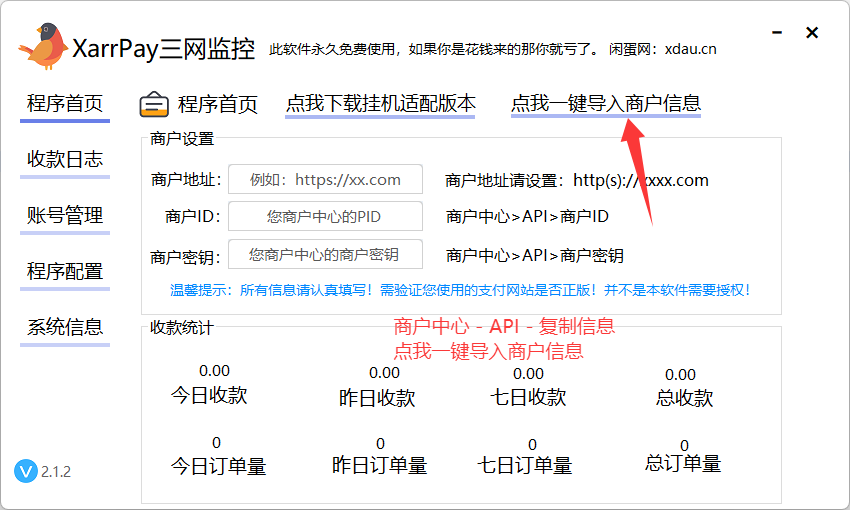Click 点我下载挂机适配版本 download link

[380, 103]
